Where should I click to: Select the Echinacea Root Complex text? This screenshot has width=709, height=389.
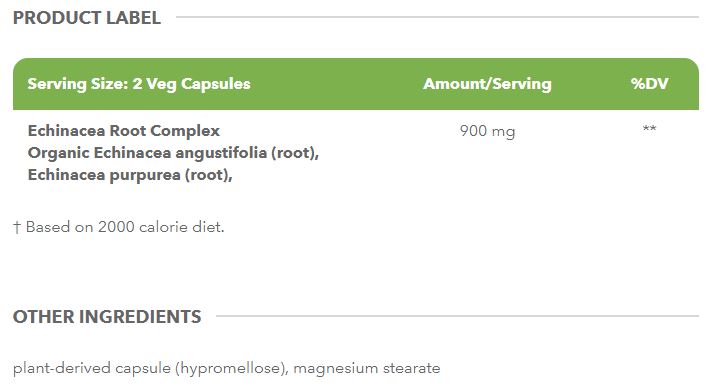coord(124,131)
